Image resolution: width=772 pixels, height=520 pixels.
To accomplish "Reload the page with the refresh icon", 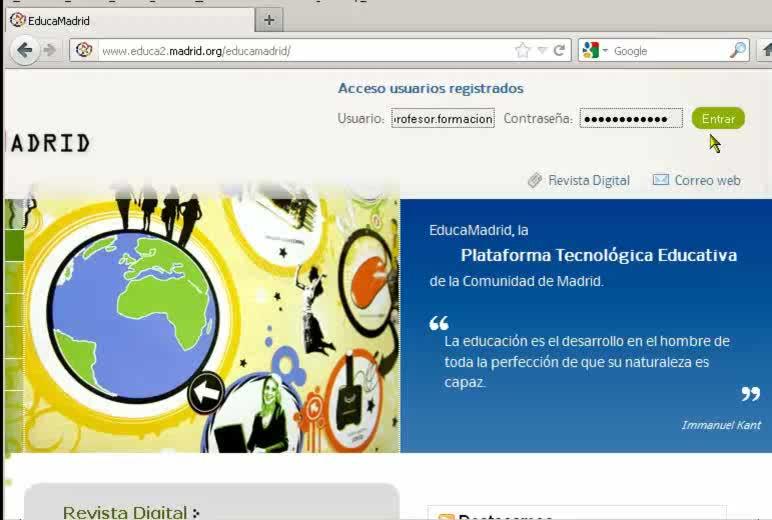I will pos(559,50).
